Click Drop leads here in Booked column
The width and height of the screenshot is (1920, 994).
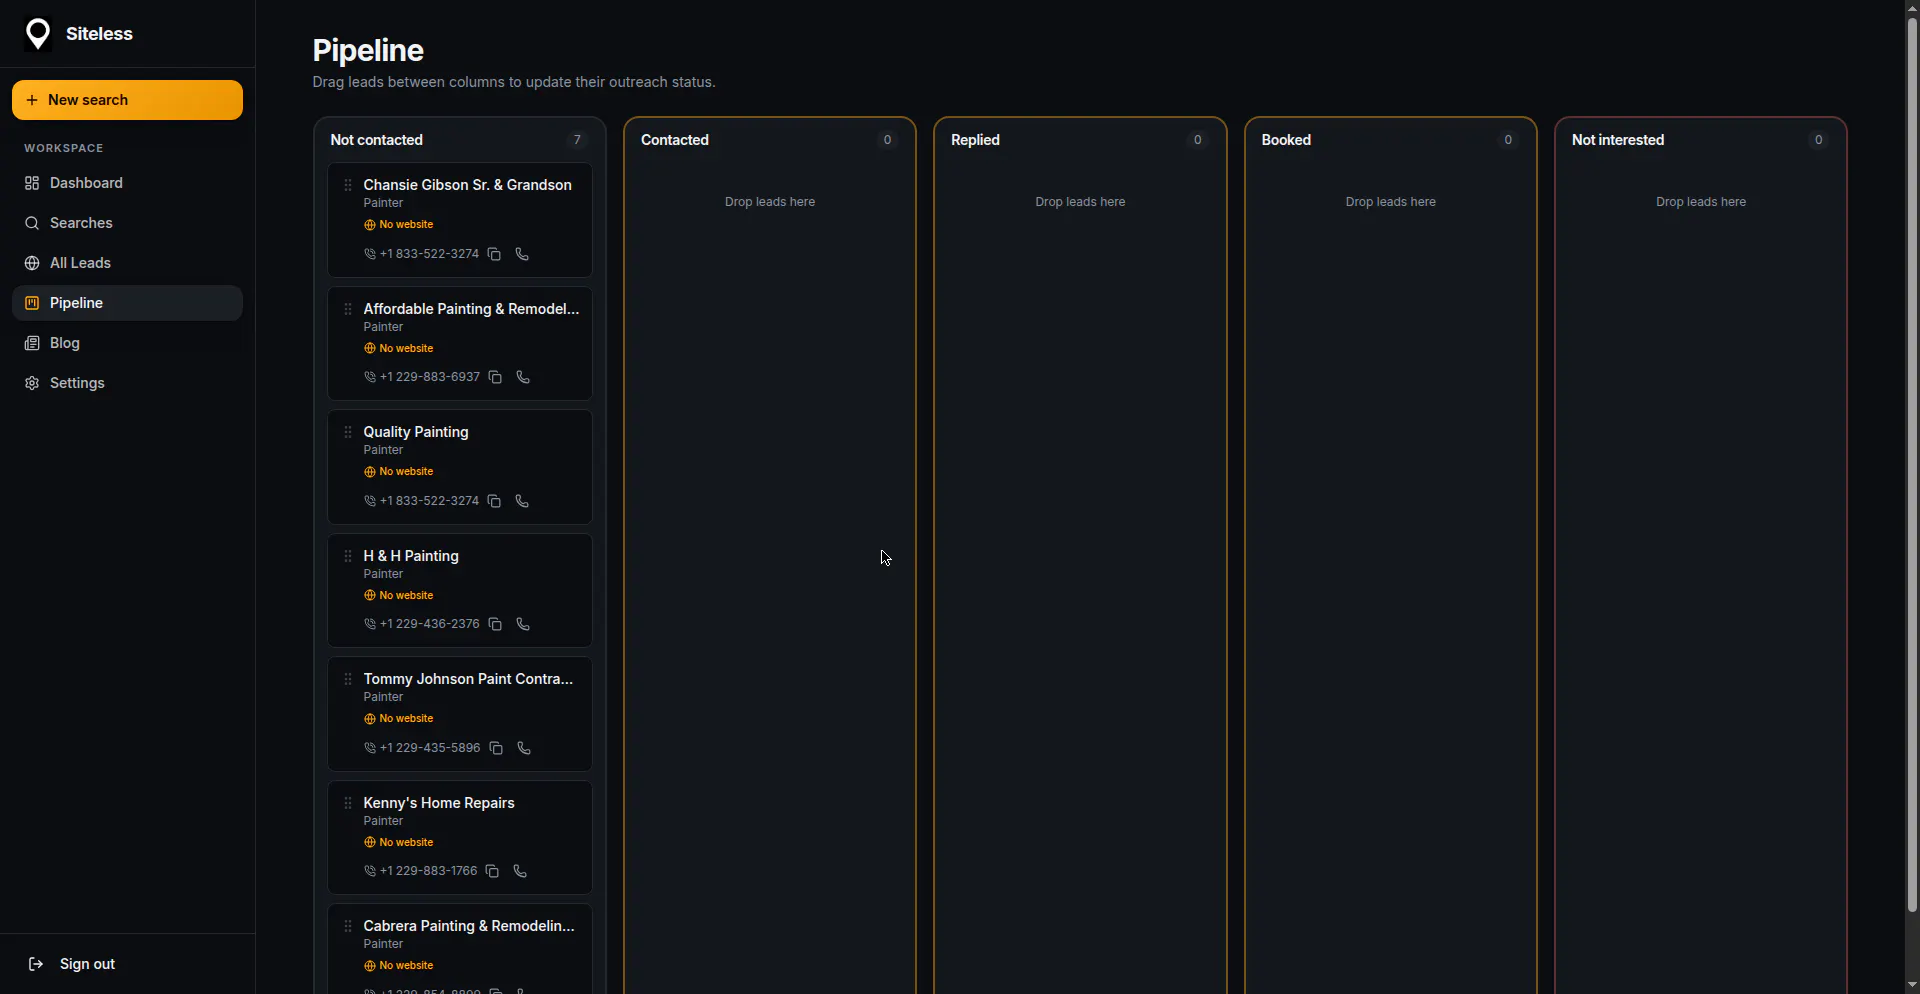1391,202
